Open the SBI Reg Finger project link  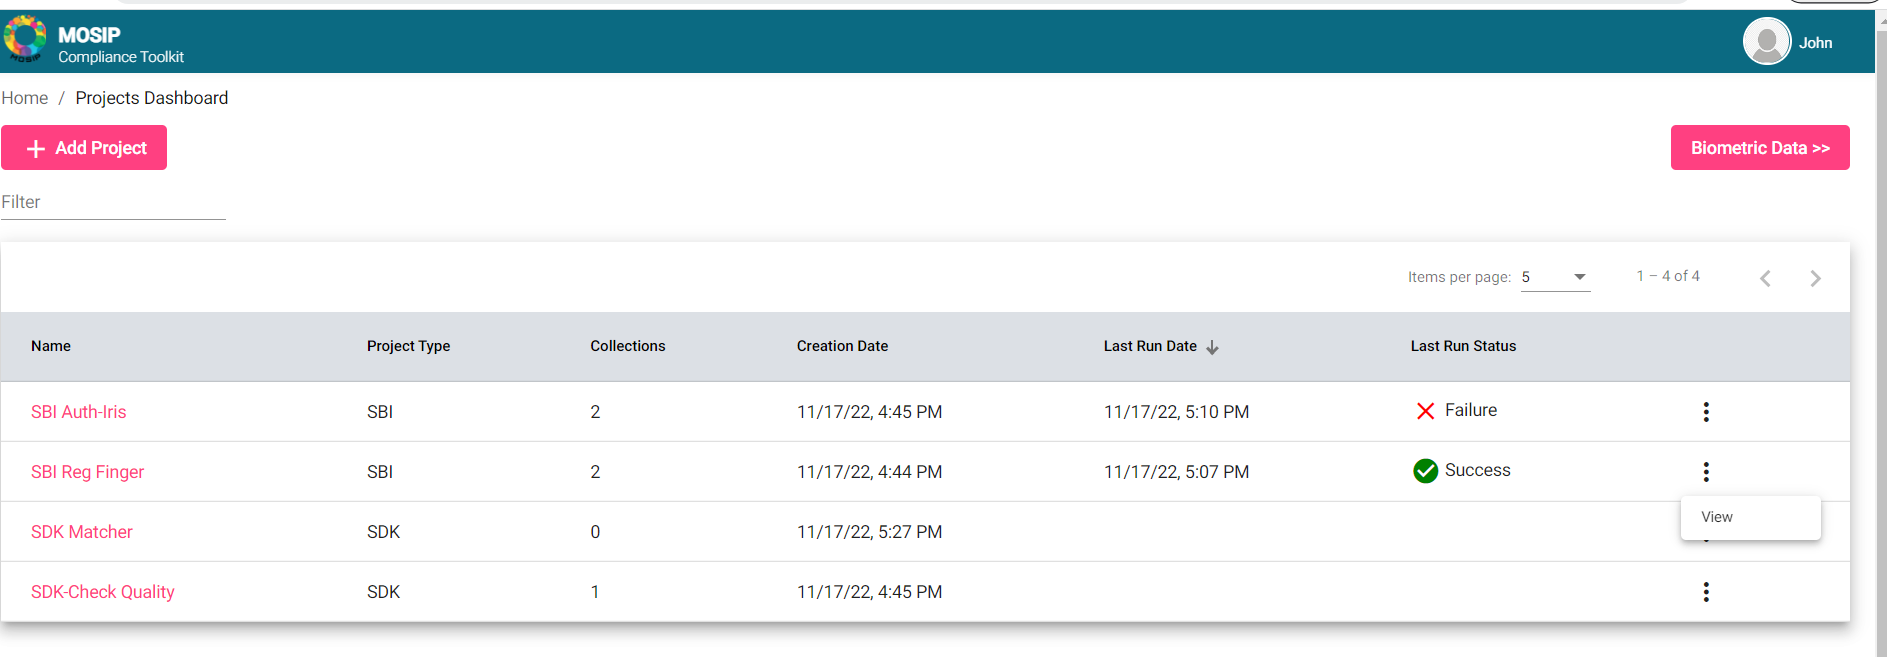click(88, 472)
